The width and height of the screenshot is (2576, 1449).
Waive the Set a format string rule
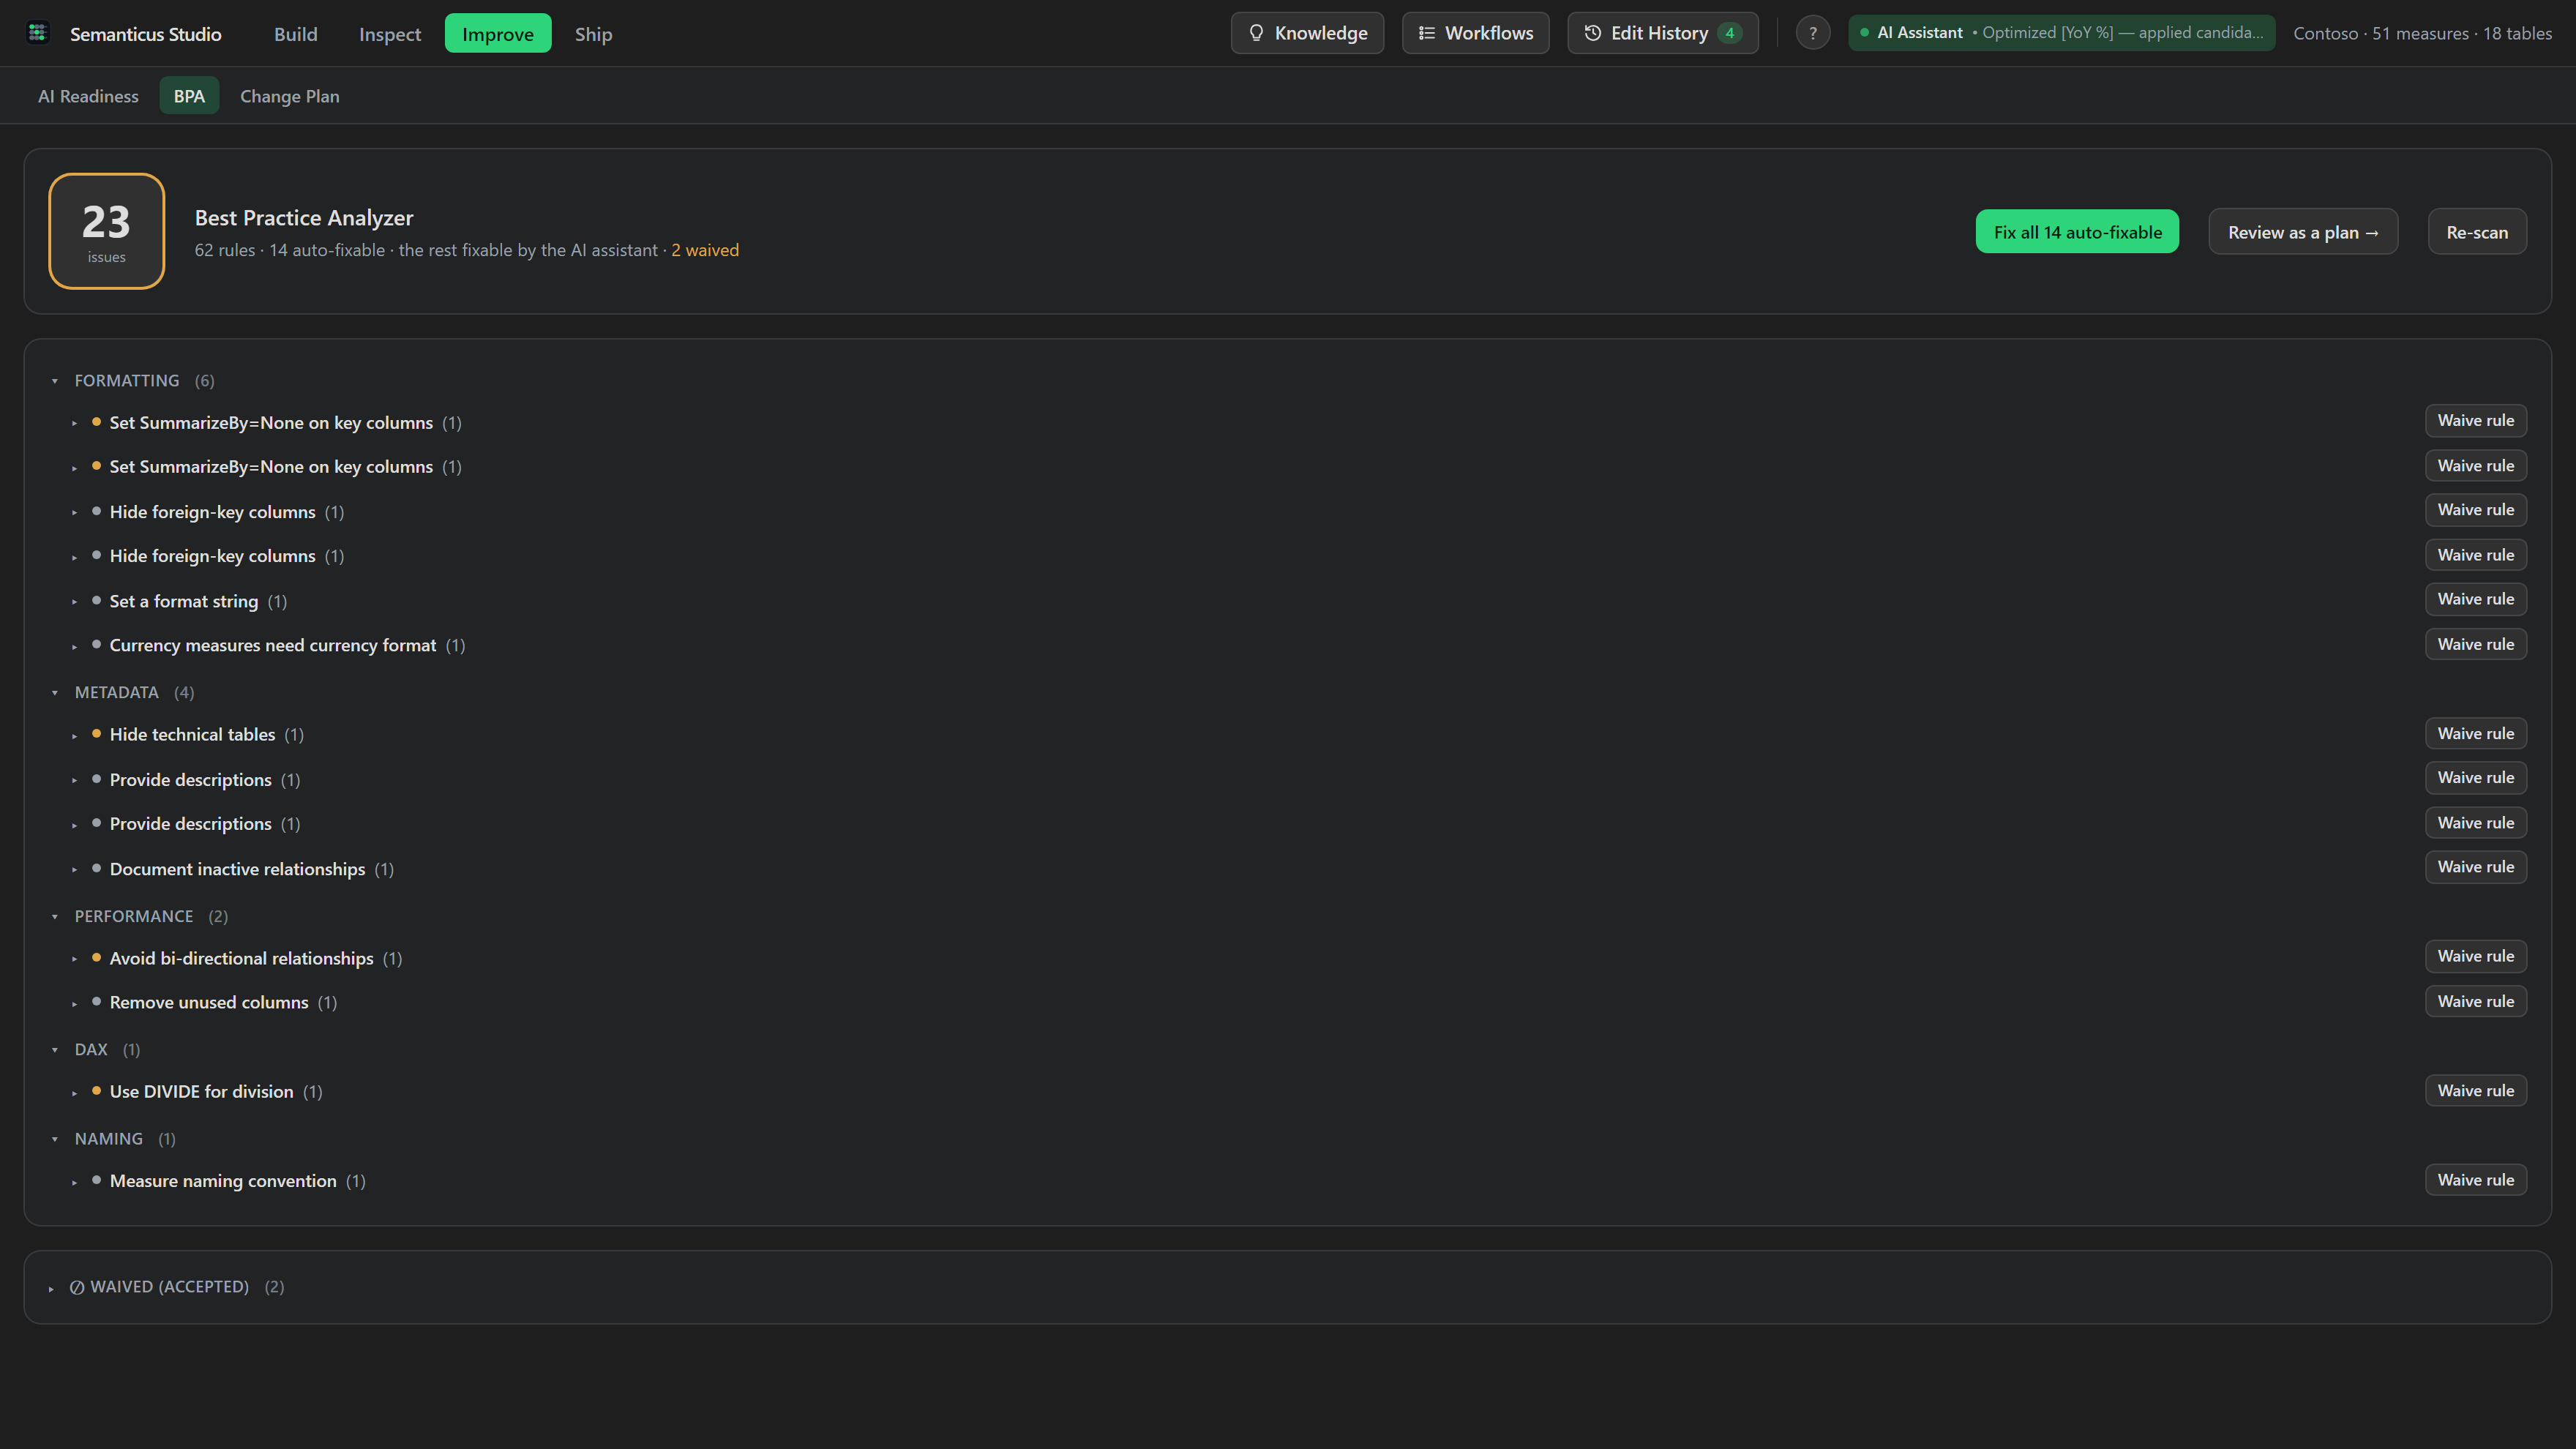(2475, 599)
